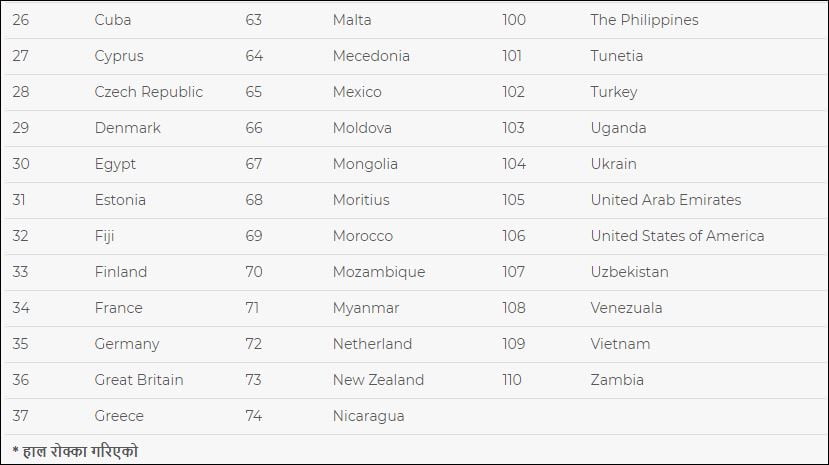Click the Nepali footnote below the table

pyautogui.click(x=75, y=451)
